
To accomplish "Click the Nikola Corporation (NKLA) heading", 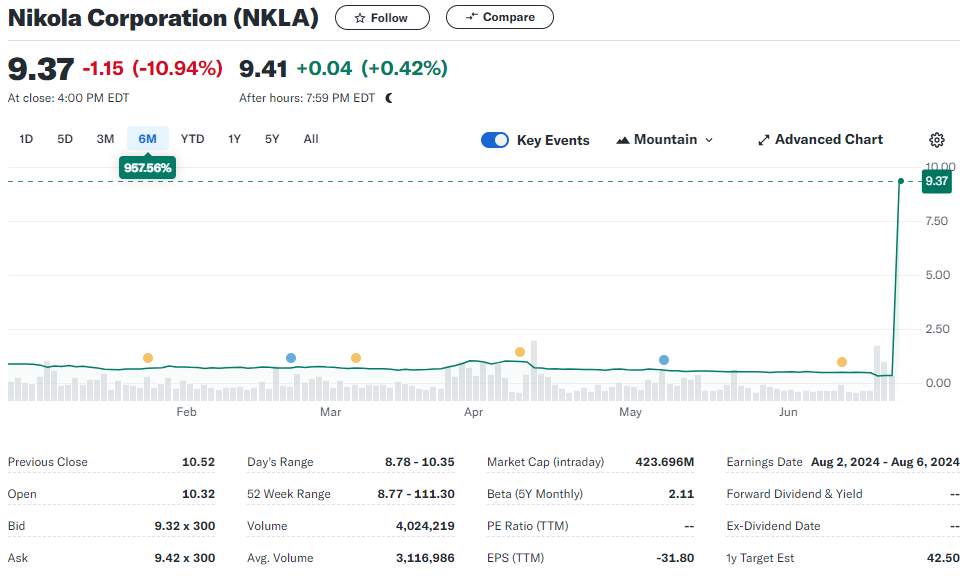I will pyautogui.click(x=163, y=18).
